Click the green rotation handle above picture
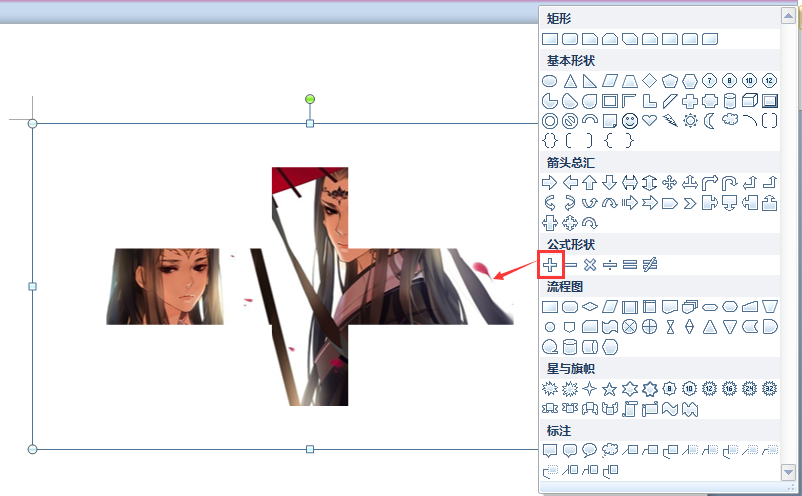This screenshot has width=802, height=496. click(x=310, y=99)
